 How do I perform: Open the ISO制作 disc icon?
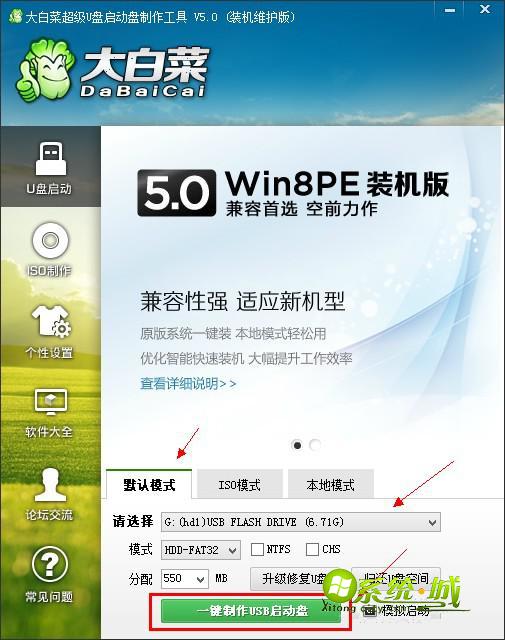pos(50,240)
